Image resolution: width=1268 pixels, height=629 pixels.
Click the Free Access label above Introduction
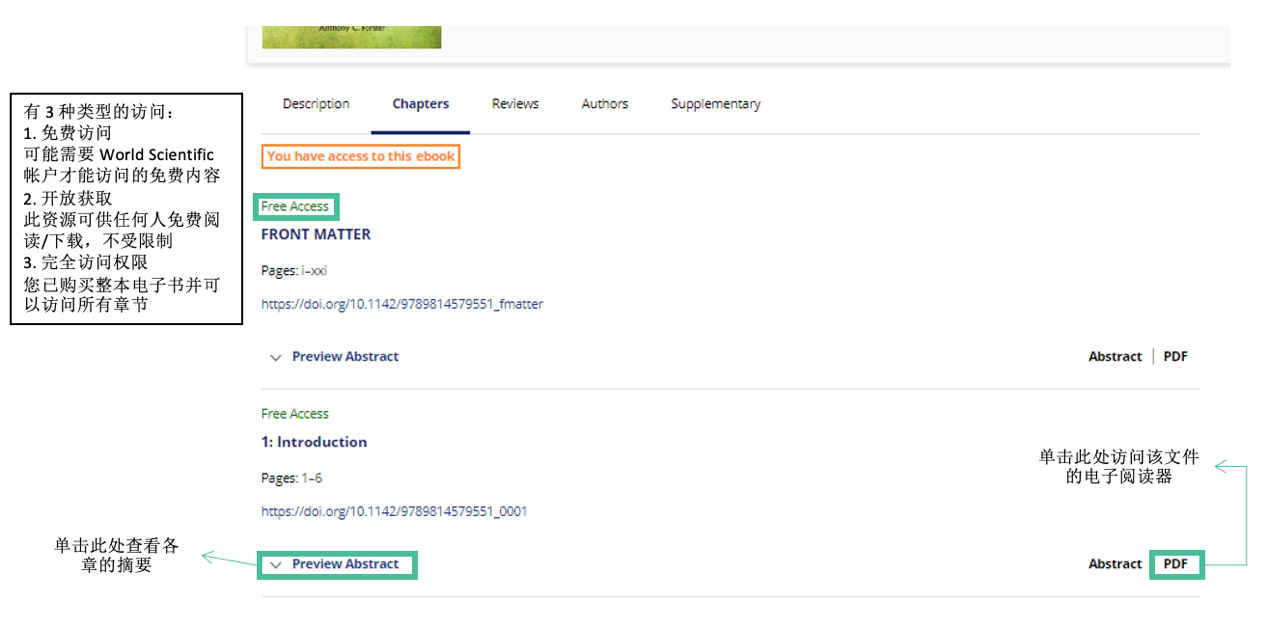click(295, 414)
